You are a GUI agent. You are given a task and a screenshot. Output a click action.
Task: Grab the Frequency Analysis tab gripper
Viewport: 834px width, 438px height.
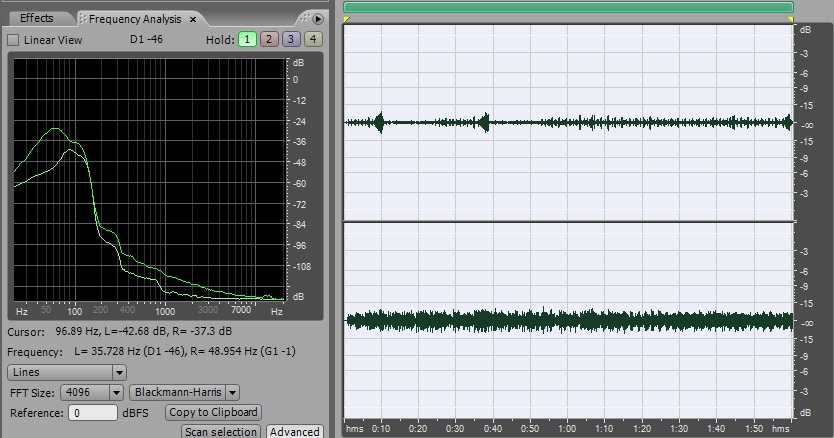click(x=82, y=19)
